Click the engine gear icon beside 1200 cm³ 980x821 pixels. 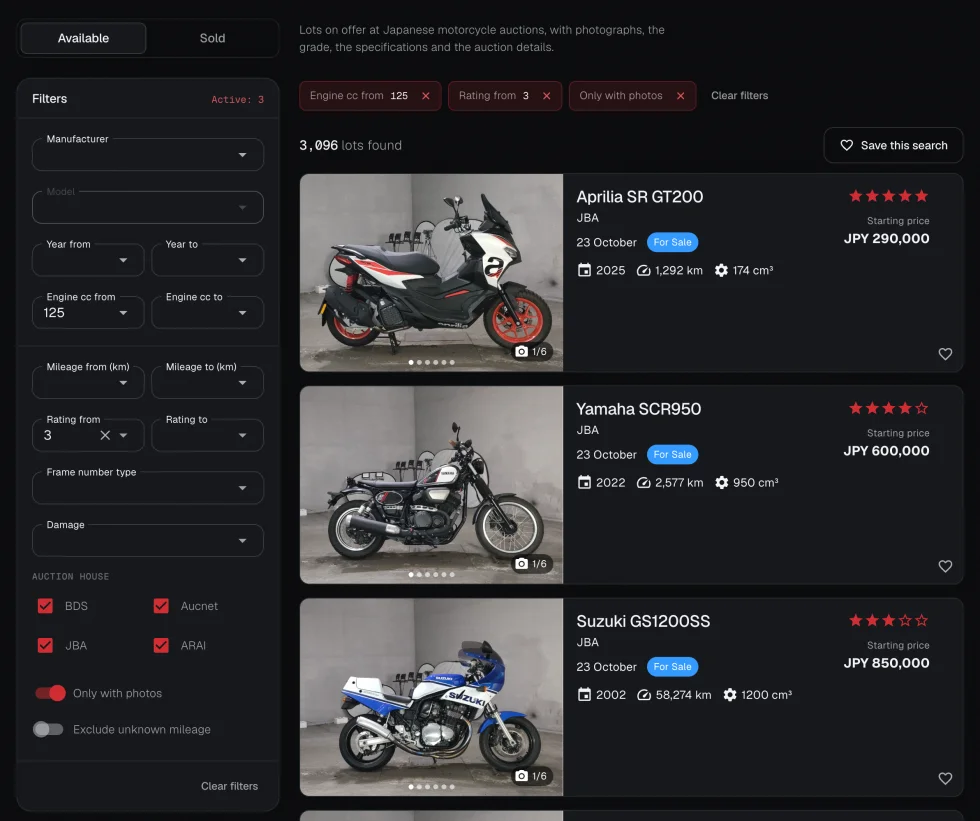click(x=729, y=695)
